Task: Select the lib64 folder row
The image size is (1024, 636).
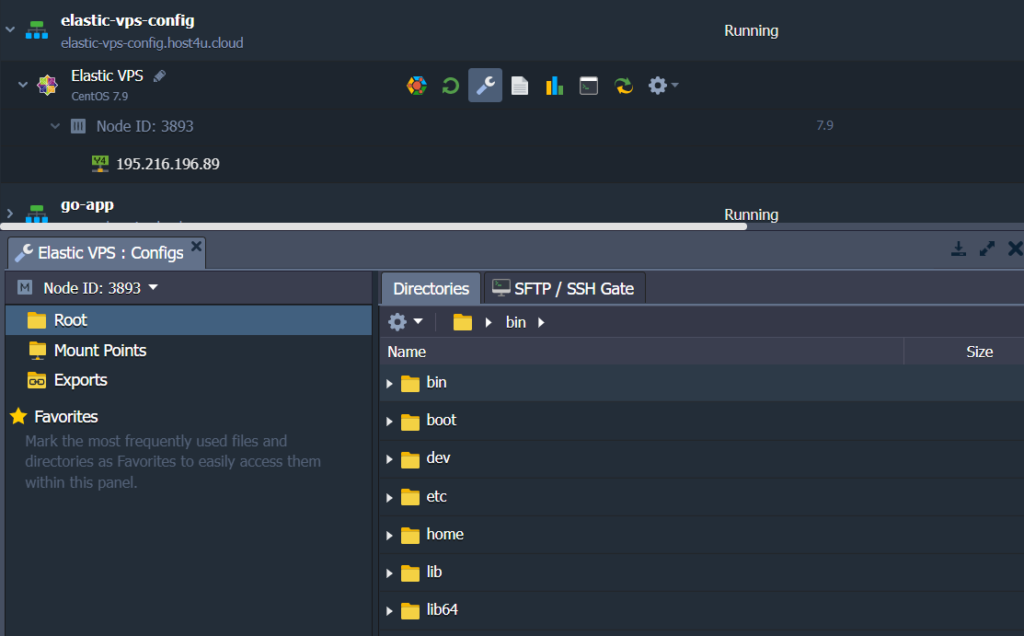Action: (701, 611)
